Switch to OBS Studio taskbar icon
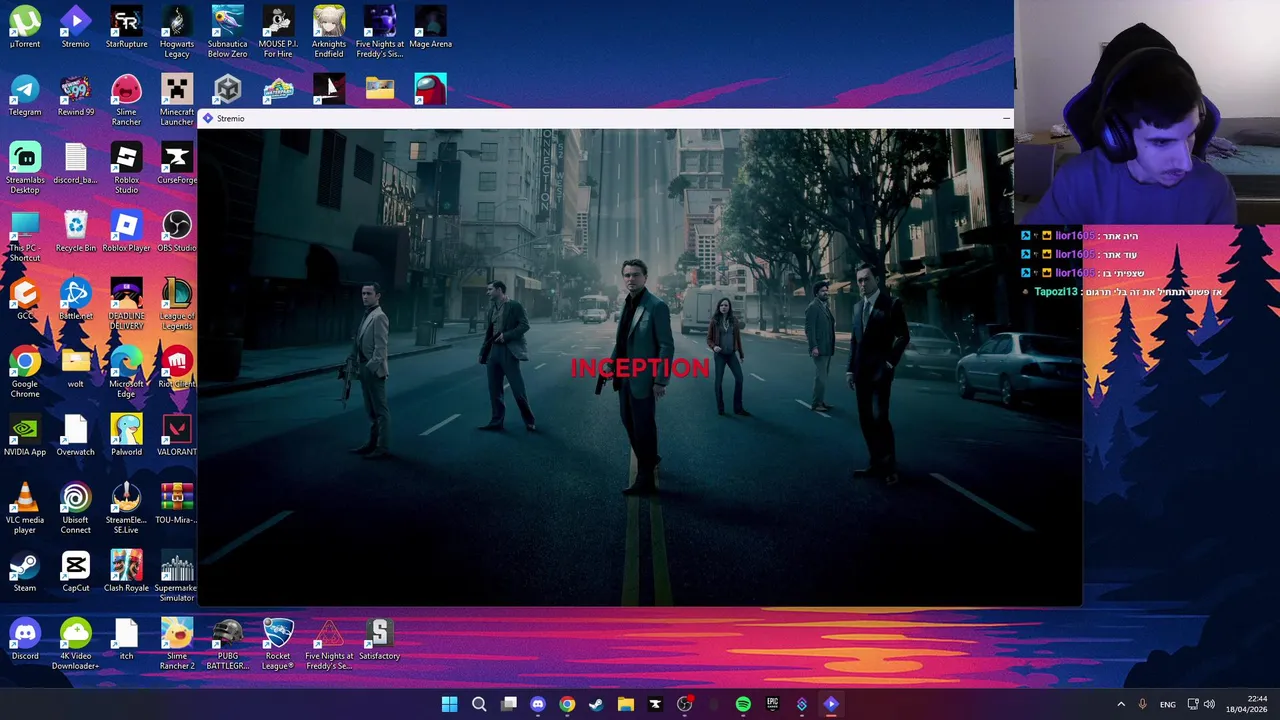1280x720 pixels. 684,704
